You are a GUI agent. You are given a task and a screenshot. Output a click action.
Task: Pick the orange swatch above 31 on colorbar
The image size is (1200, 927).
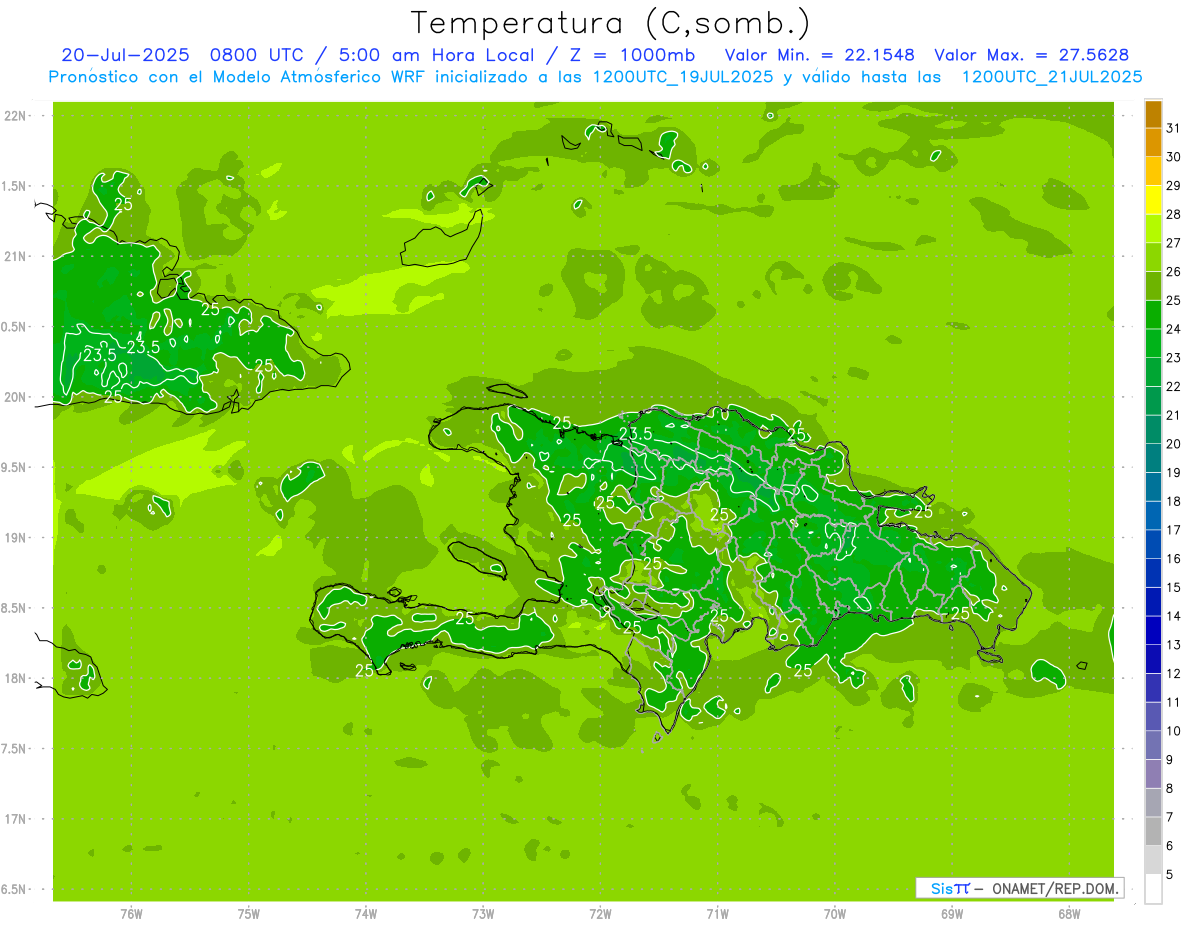(1153, 114)
